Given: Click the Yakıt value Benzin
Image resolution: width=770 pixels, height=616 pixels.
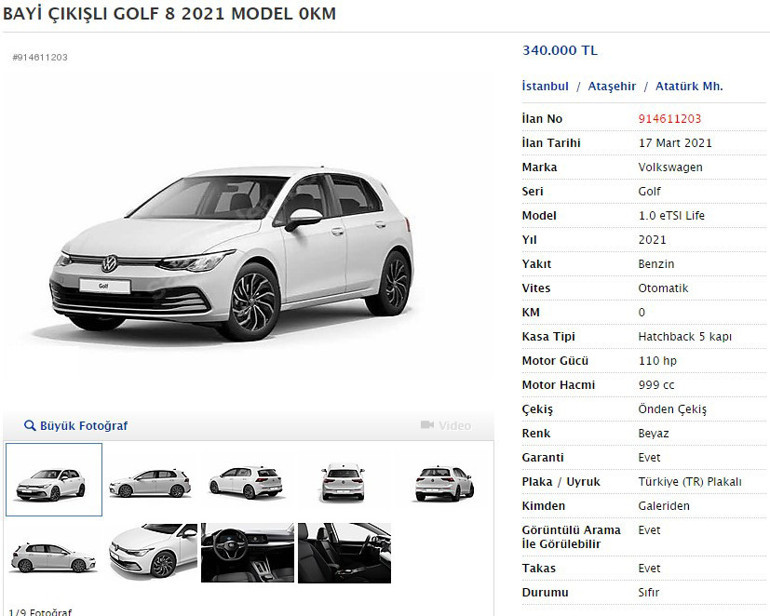Looking at the screenshot, I should pyautogui.click(x=656, y=264).
